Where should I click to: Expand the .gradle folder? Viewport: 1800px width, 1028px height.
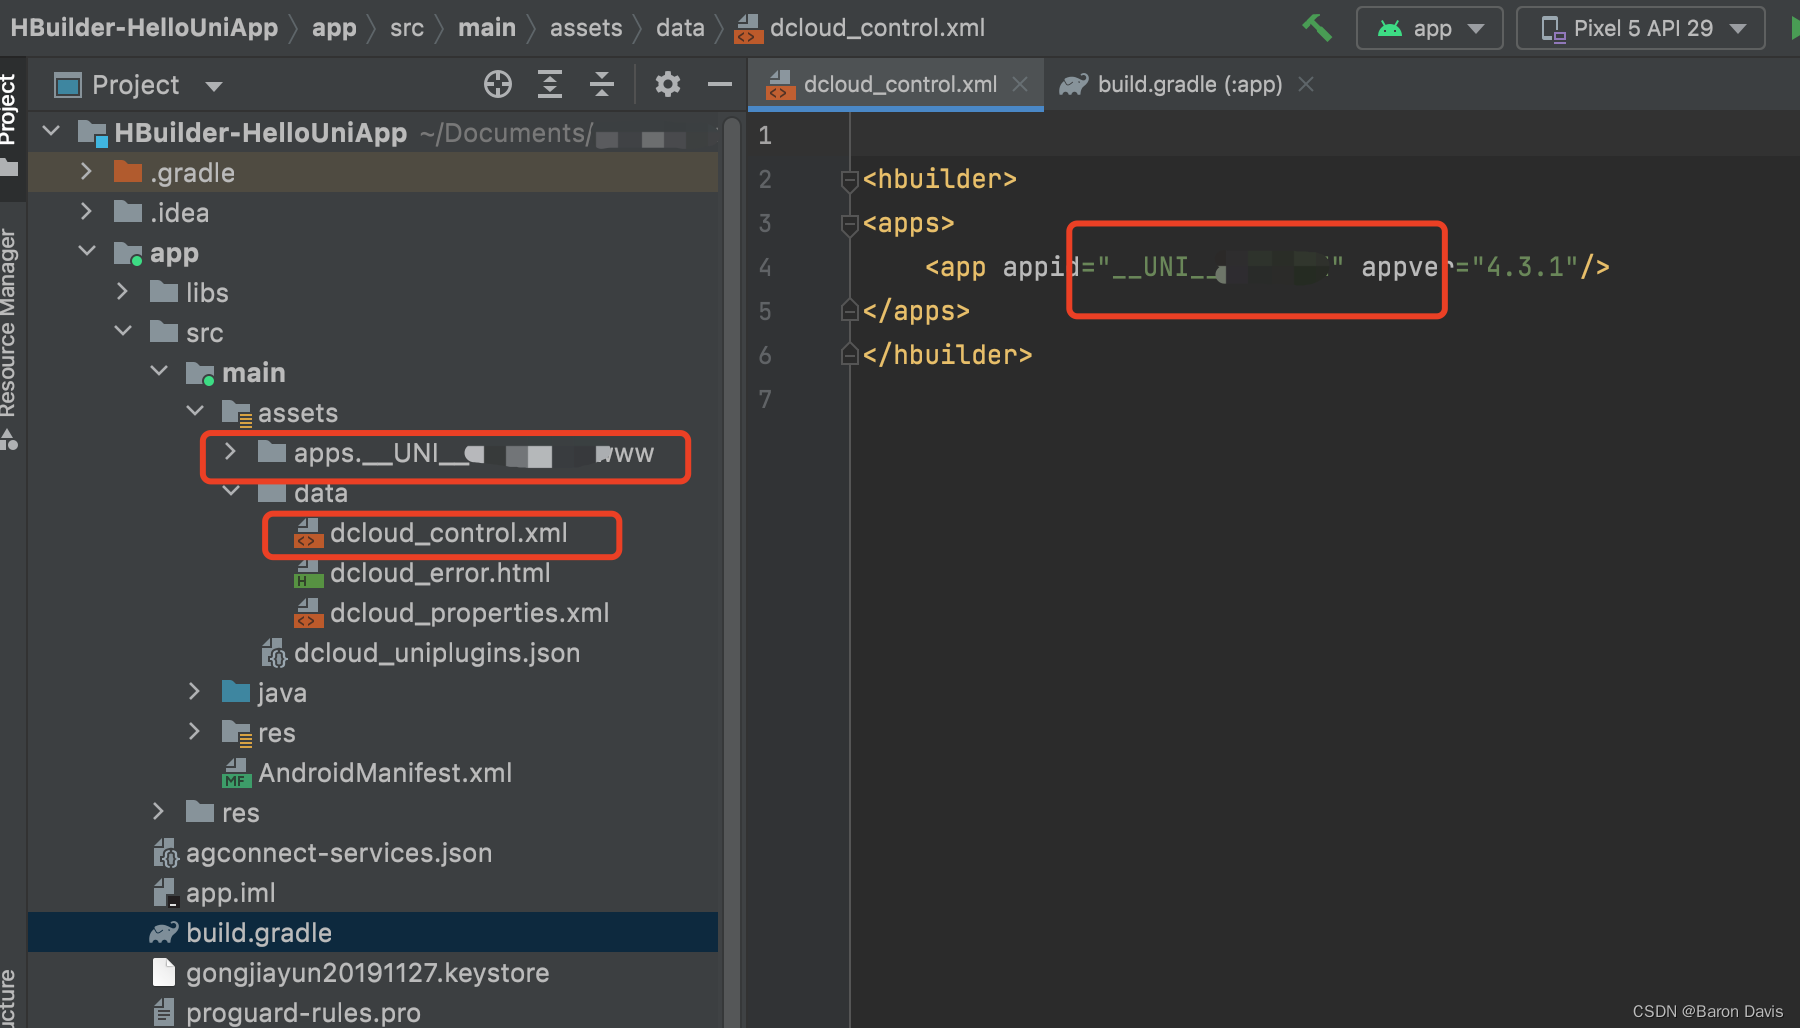point(86,172)
